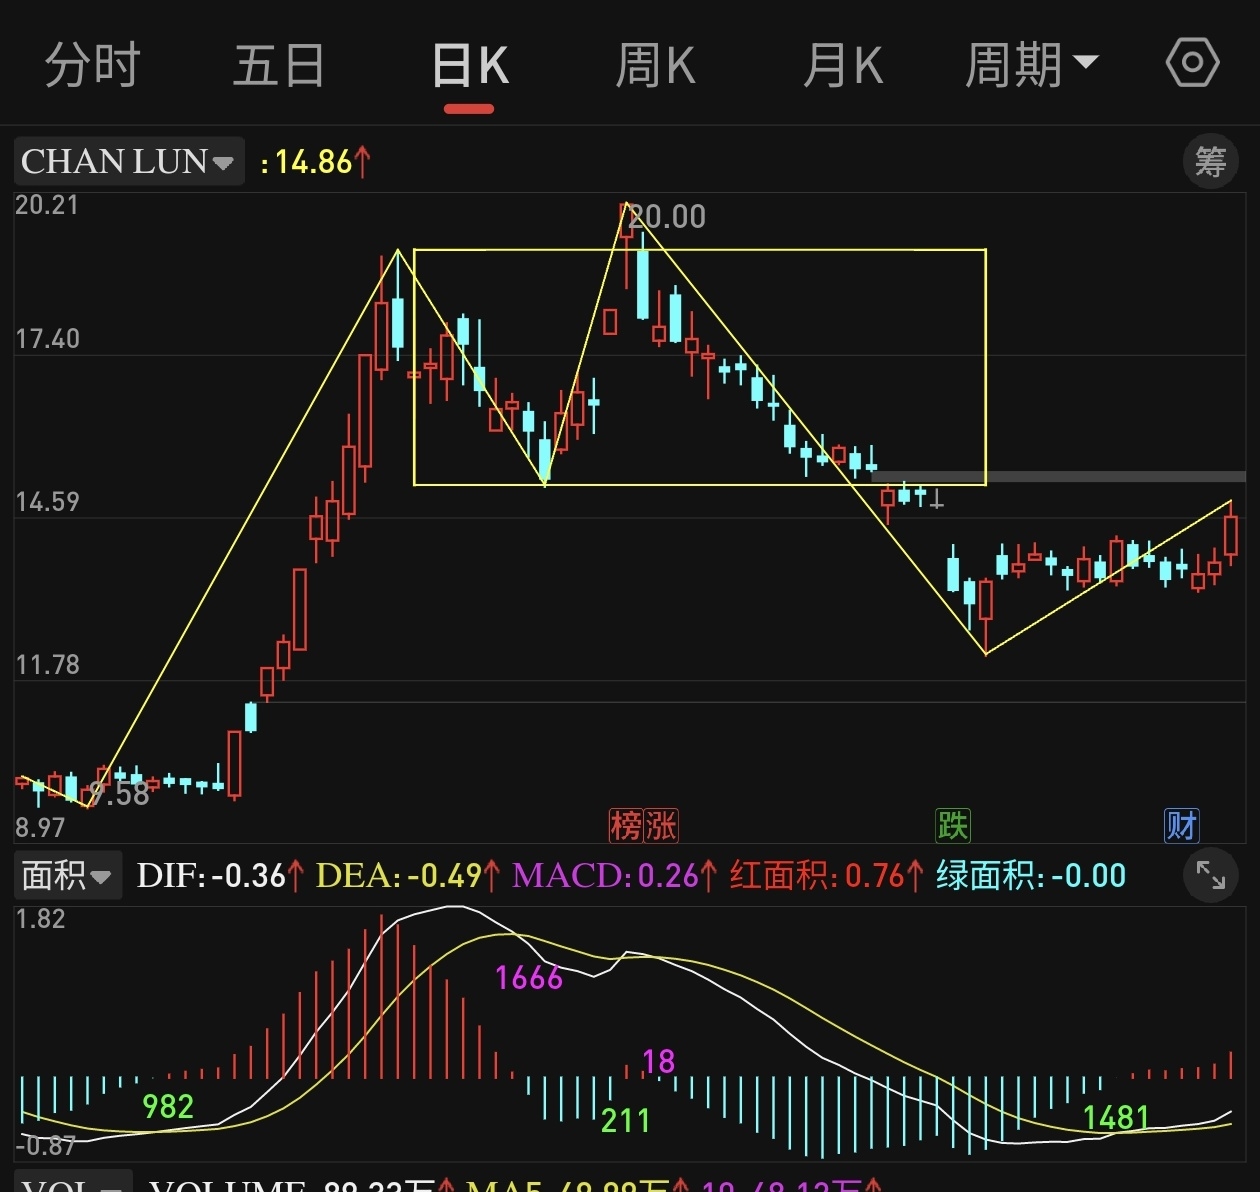The image size is (1260, 1192).
Task: Tap the 1666 area label in MACD
Action: (529, 978)
